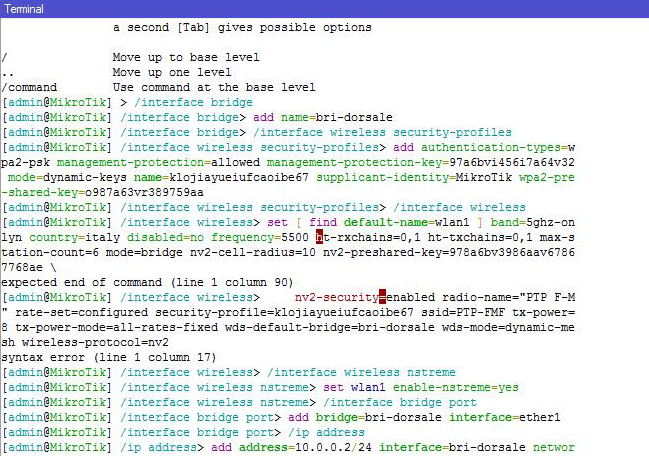Image resolution: width=649 pixels, height=456 pixels.
Task: Click "wireless-protocol=nv2" text
Action: point(95,343)
